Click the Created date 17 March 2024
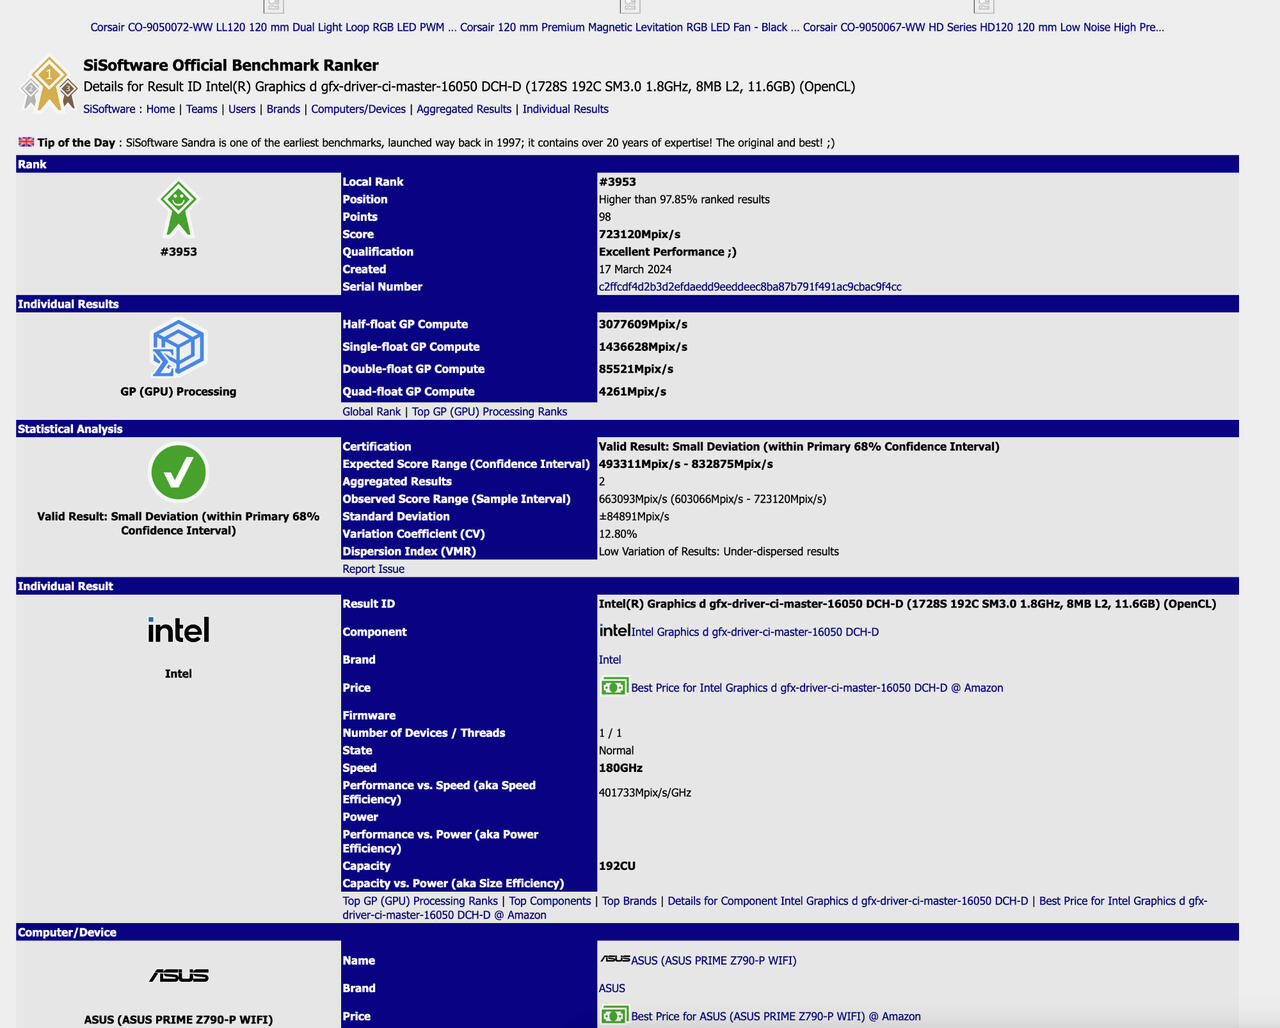This screenshot has width=1280, height=1028. tap(635, 269)
